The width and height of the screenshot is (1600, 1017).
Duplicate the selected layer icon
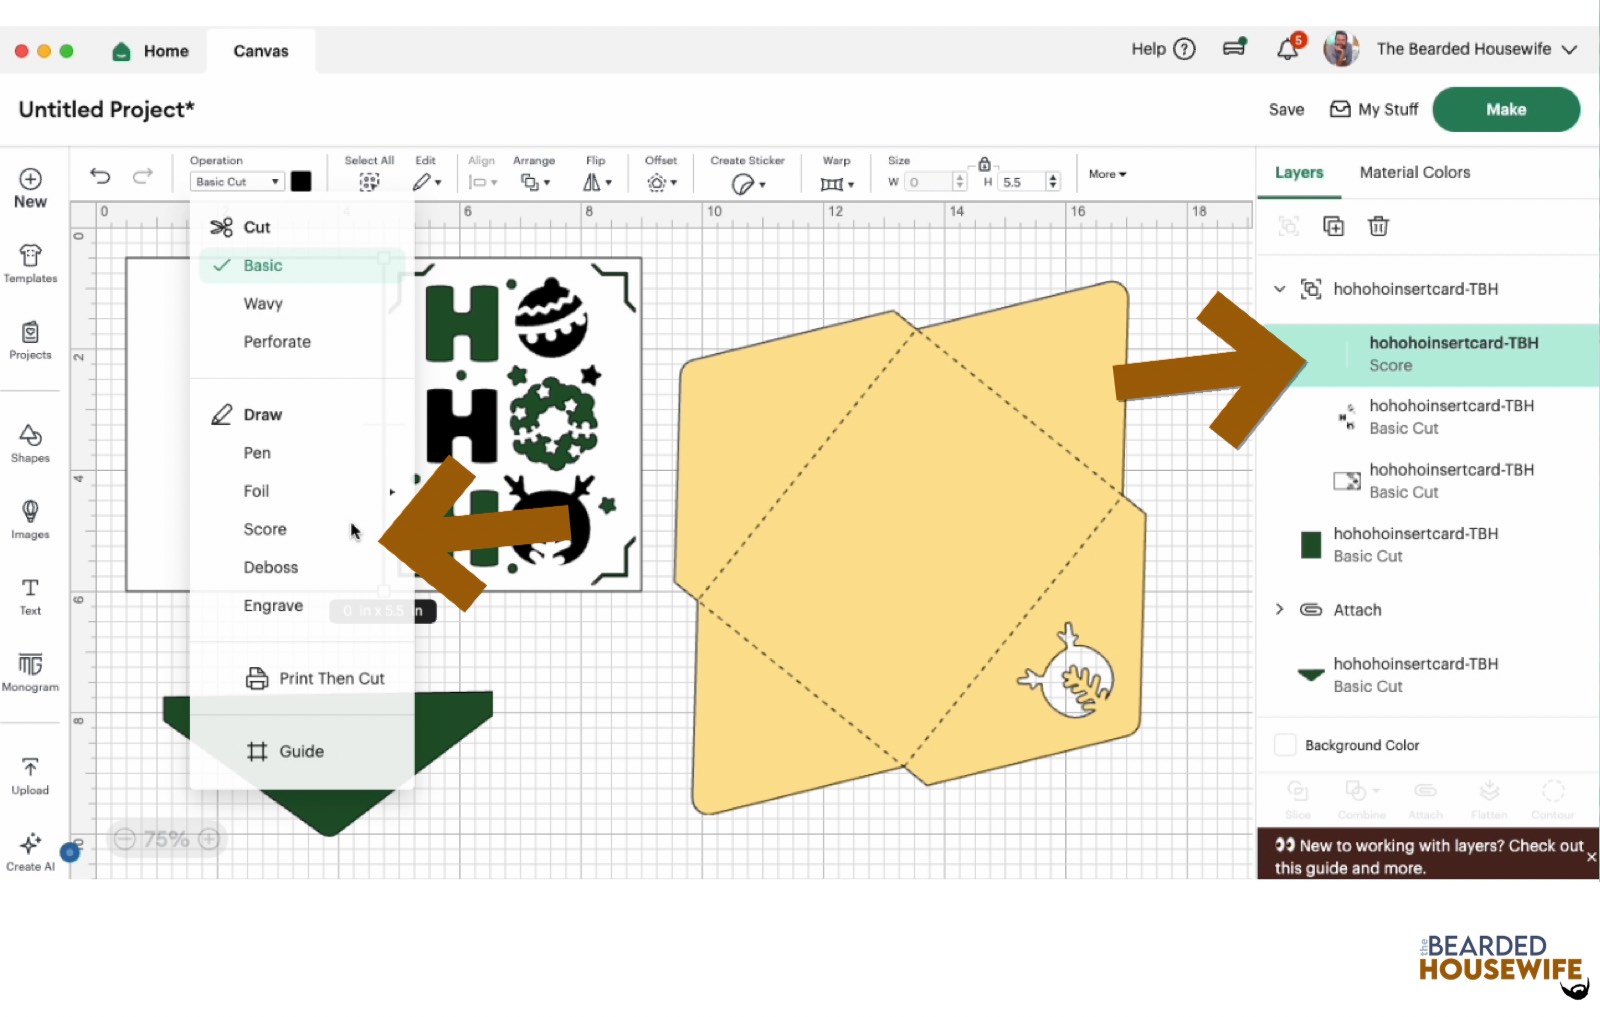(x=1333, y=226)
